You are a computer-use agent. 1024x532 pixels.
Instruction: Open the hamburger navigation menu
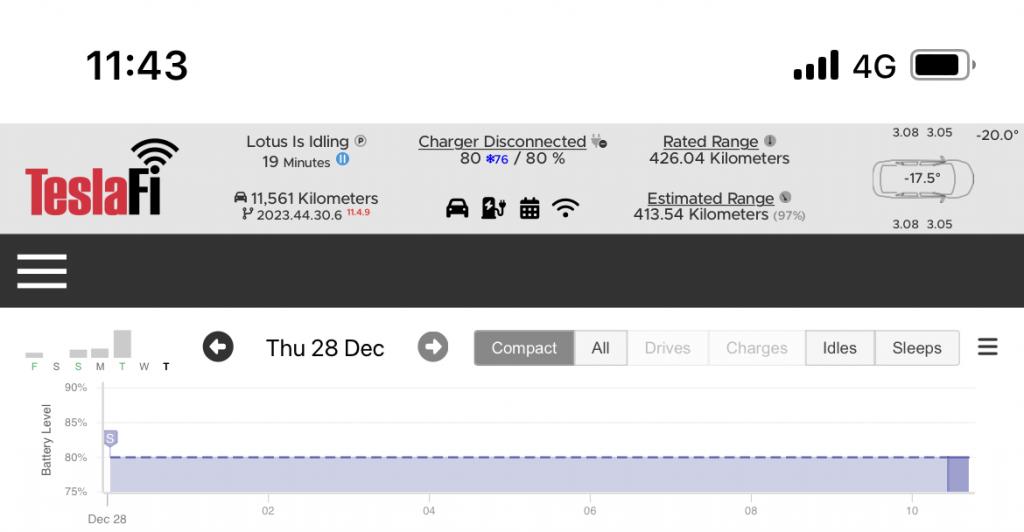point(42,271)
